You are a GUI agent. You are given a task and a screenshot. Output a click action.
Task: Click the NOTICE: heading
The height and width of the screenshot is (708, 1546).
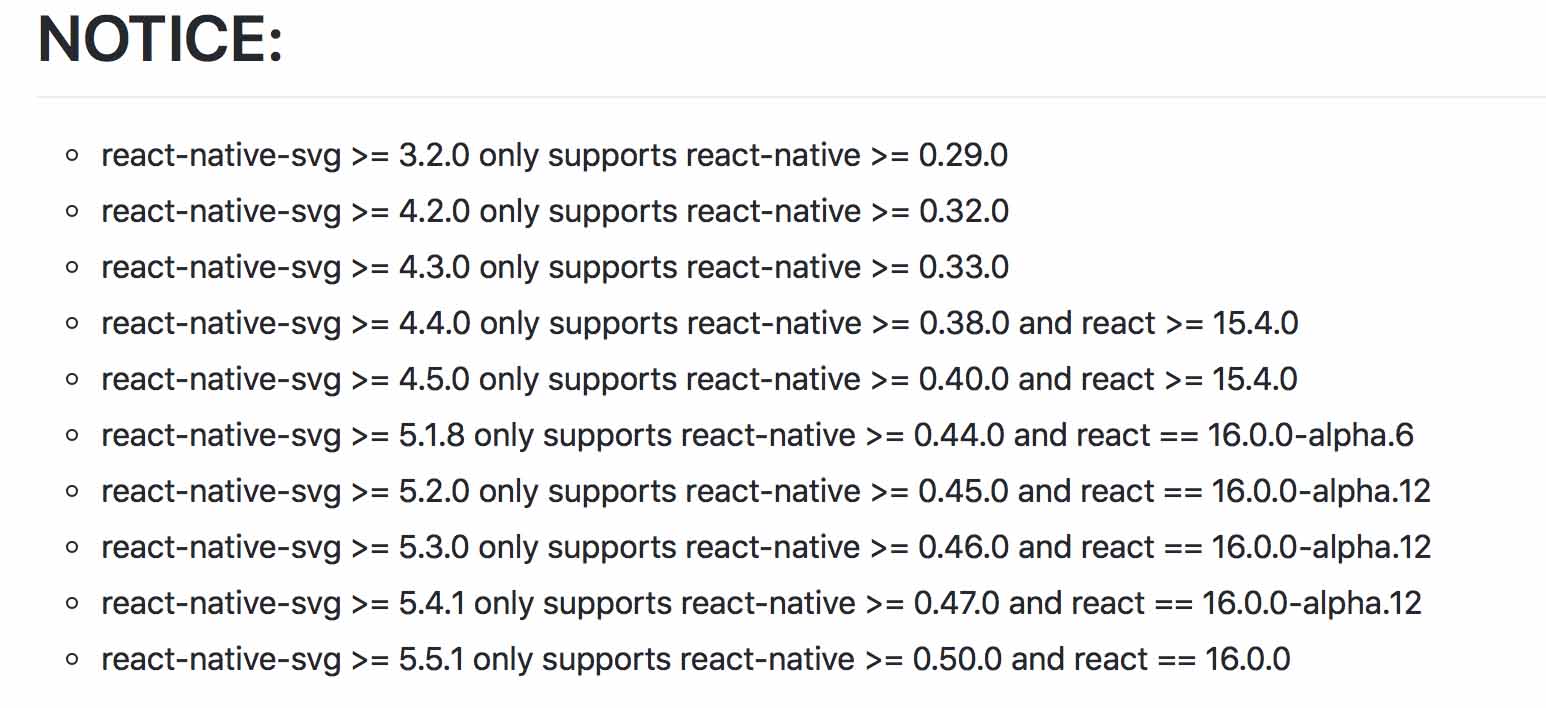click(x=160, y=41)
